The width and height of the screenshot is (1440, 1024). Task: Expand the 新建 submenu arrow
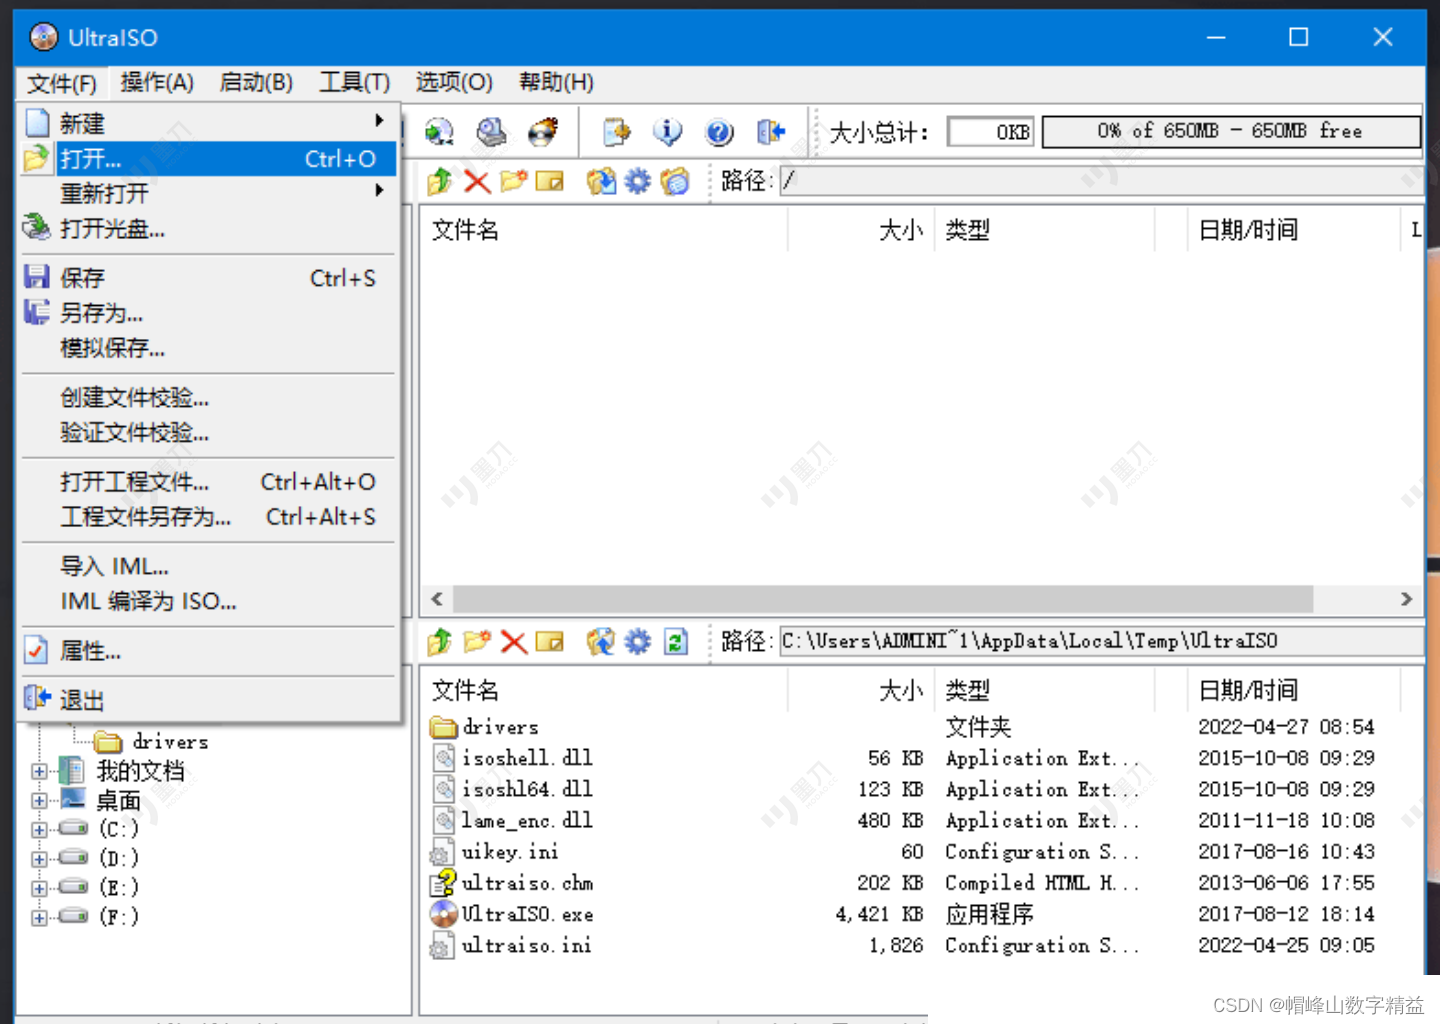tap(379, 121)
